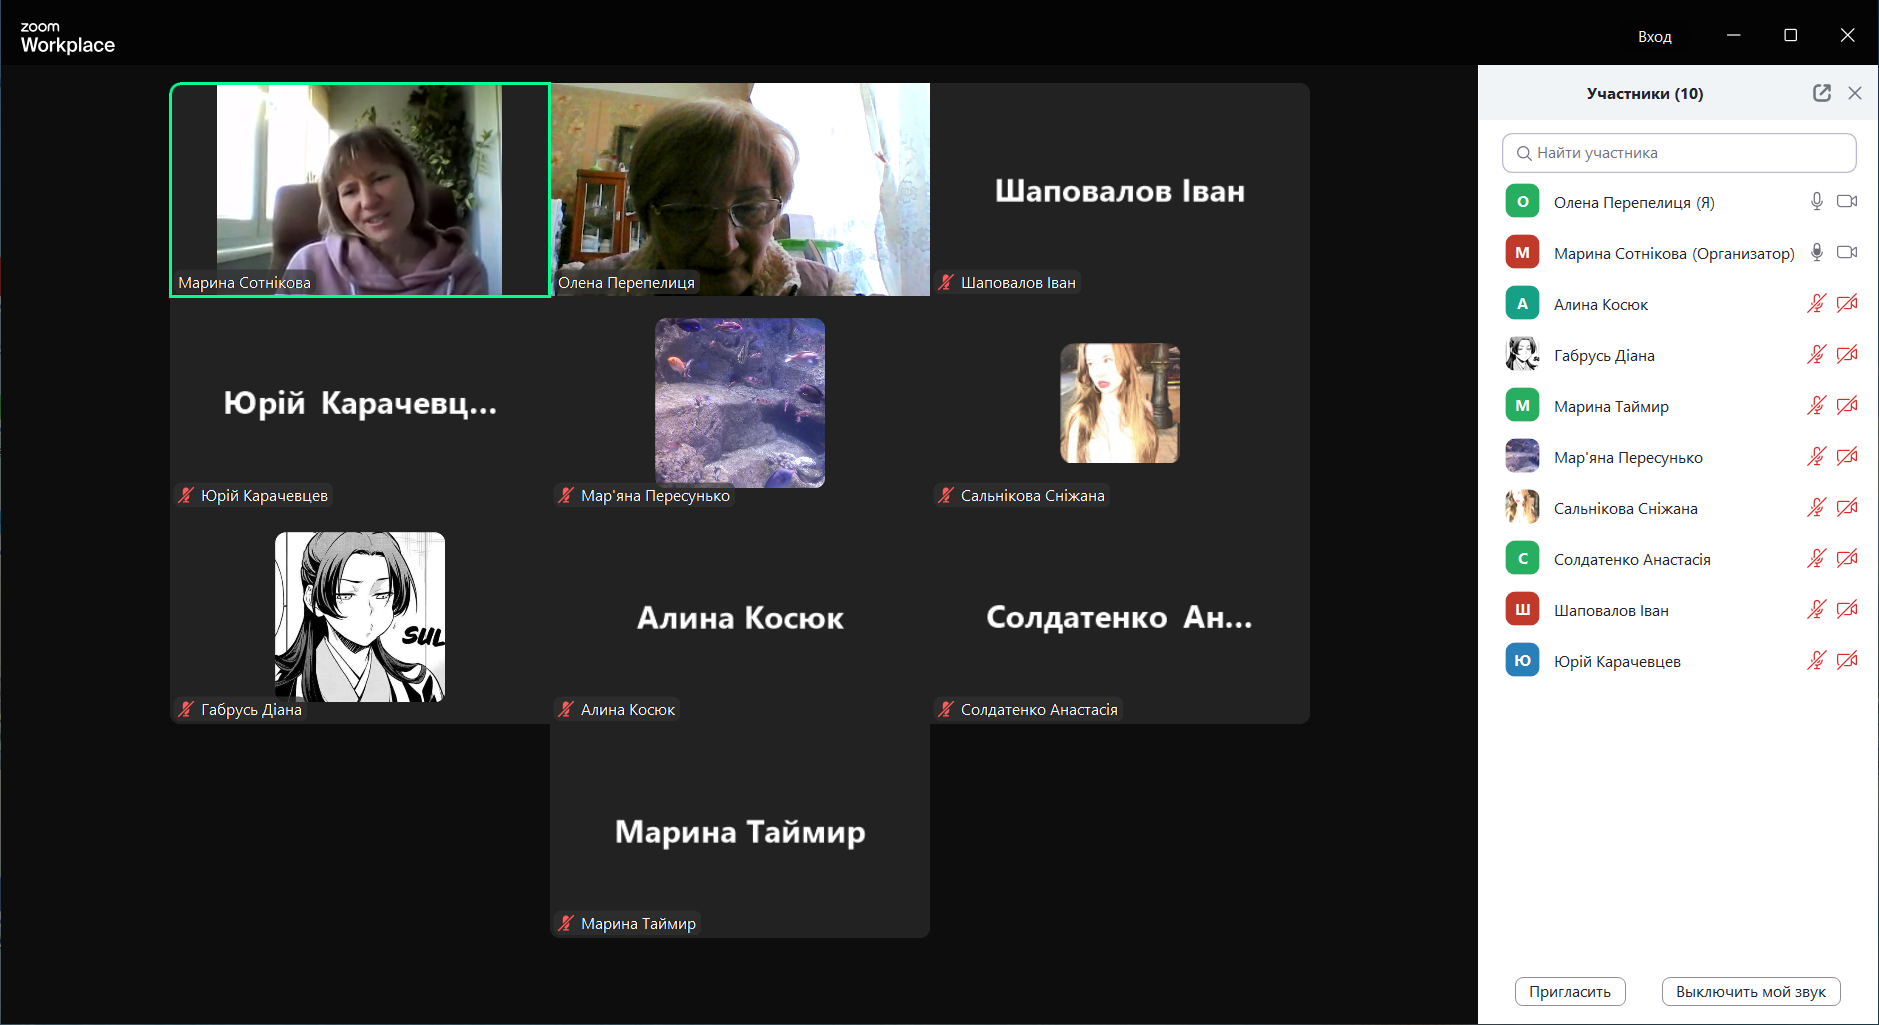Click Выключить мой звук button
This screenshot has height=1025, width=1879.
(x=1751, y=991)
